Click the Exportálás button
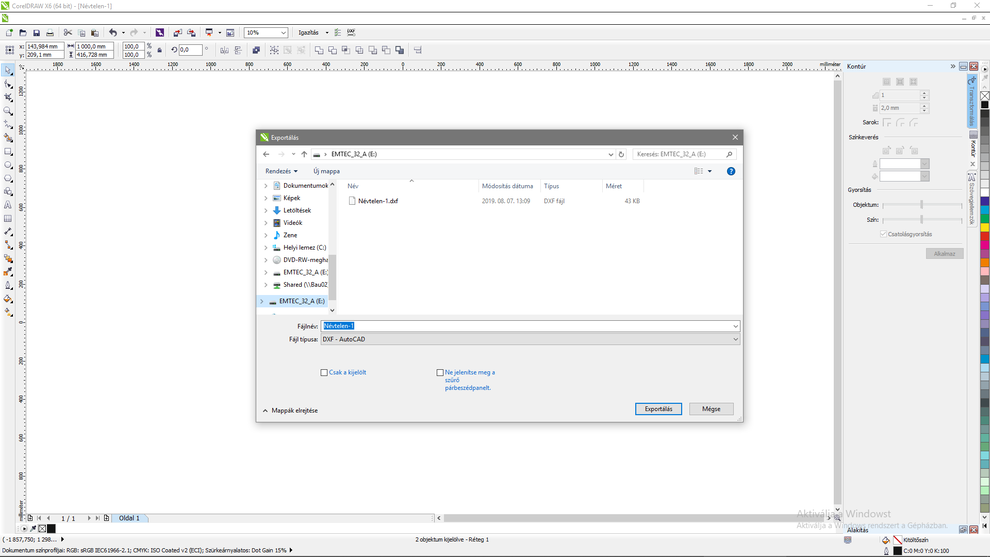Screen dimensions: 990x557 [658, 409]
